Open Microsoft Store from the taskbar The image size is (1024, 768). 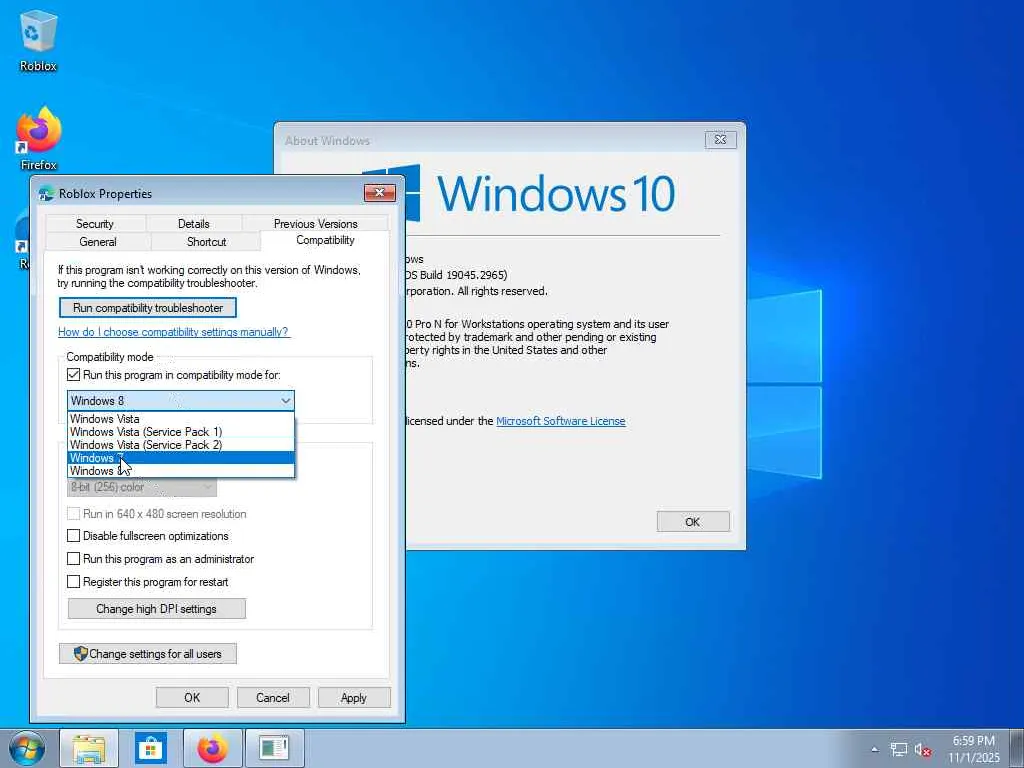(x=151, y=748)
